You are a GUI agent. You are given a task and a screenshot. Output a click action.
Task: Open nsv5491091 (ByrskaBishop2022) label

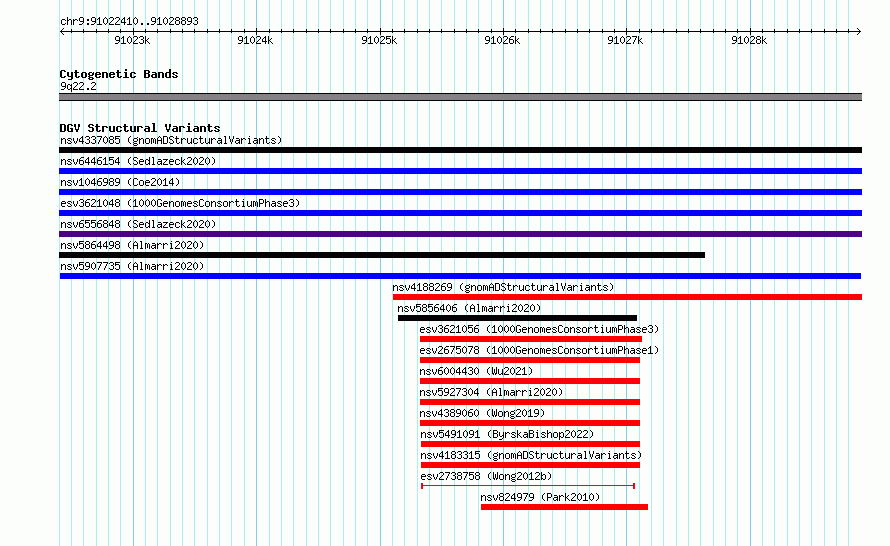pyautogui.click(x=507, y=434)
